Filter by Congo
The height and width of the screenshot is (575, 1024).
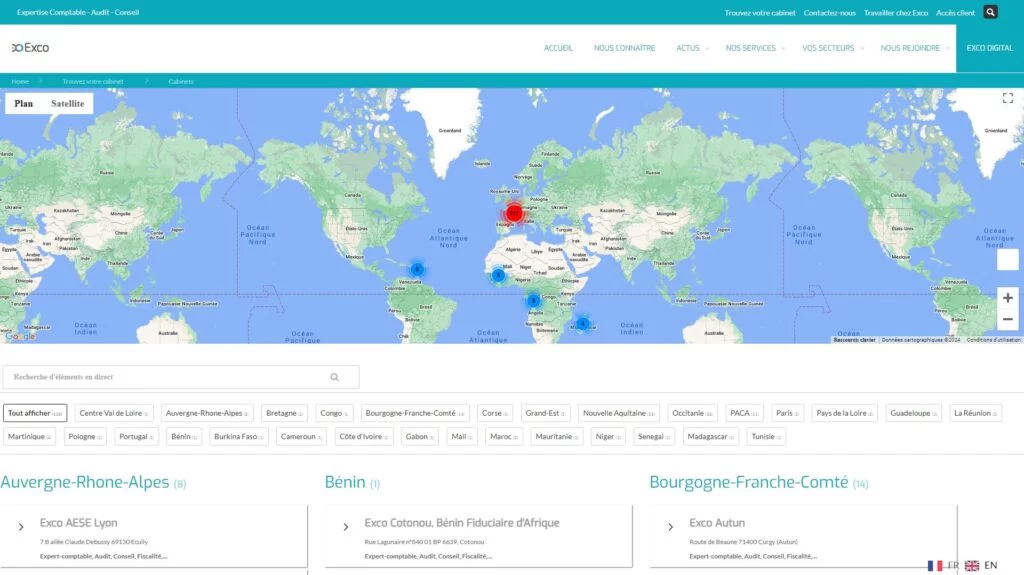pos(334,413)
